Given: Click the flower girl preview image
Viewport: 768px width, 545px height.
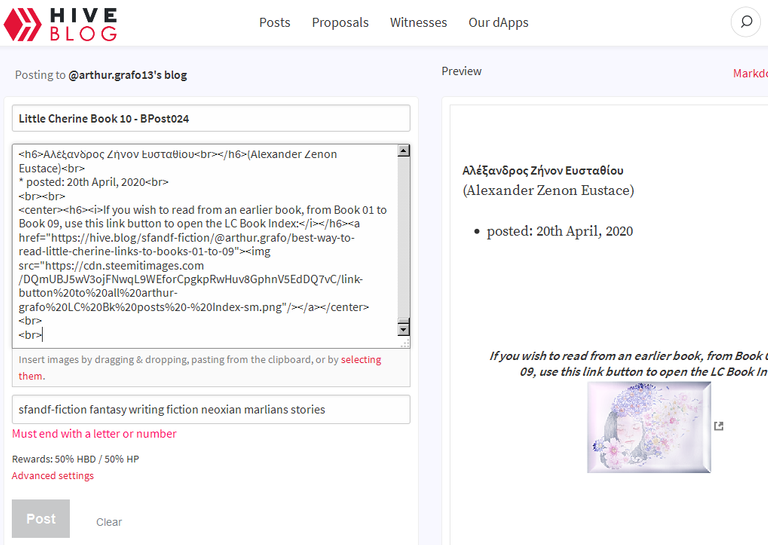Looking at the screenshot, I should (649, 427).
